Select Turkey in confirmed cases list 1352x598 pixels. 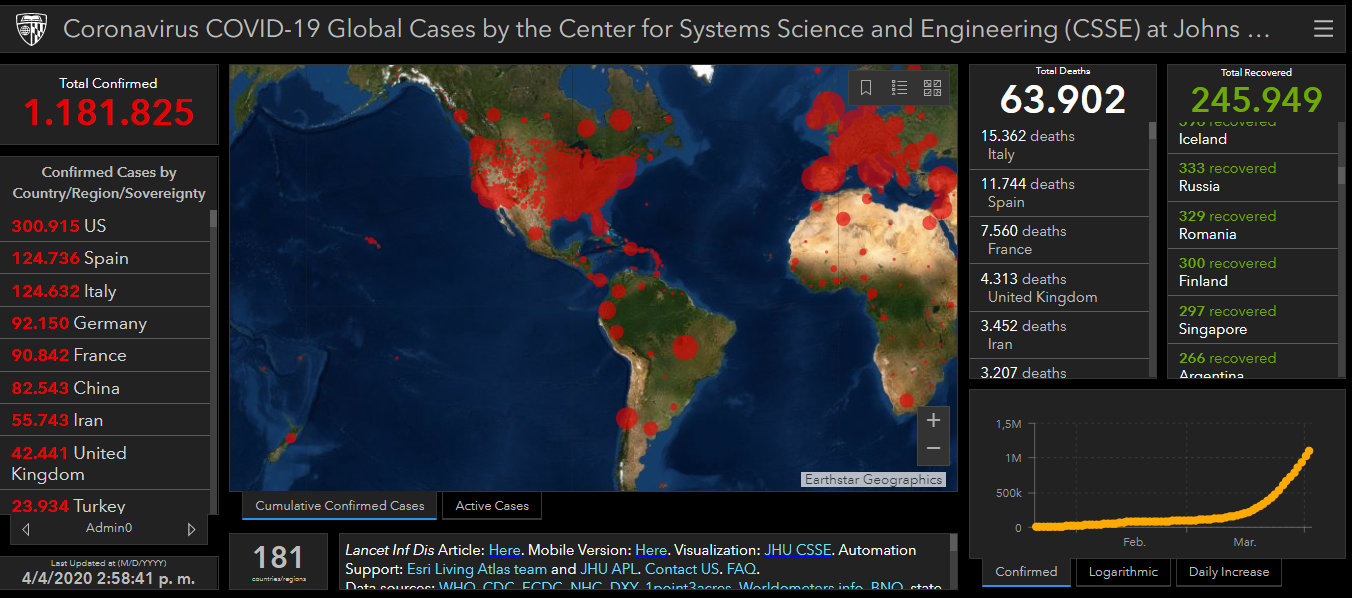coord(105,503)
